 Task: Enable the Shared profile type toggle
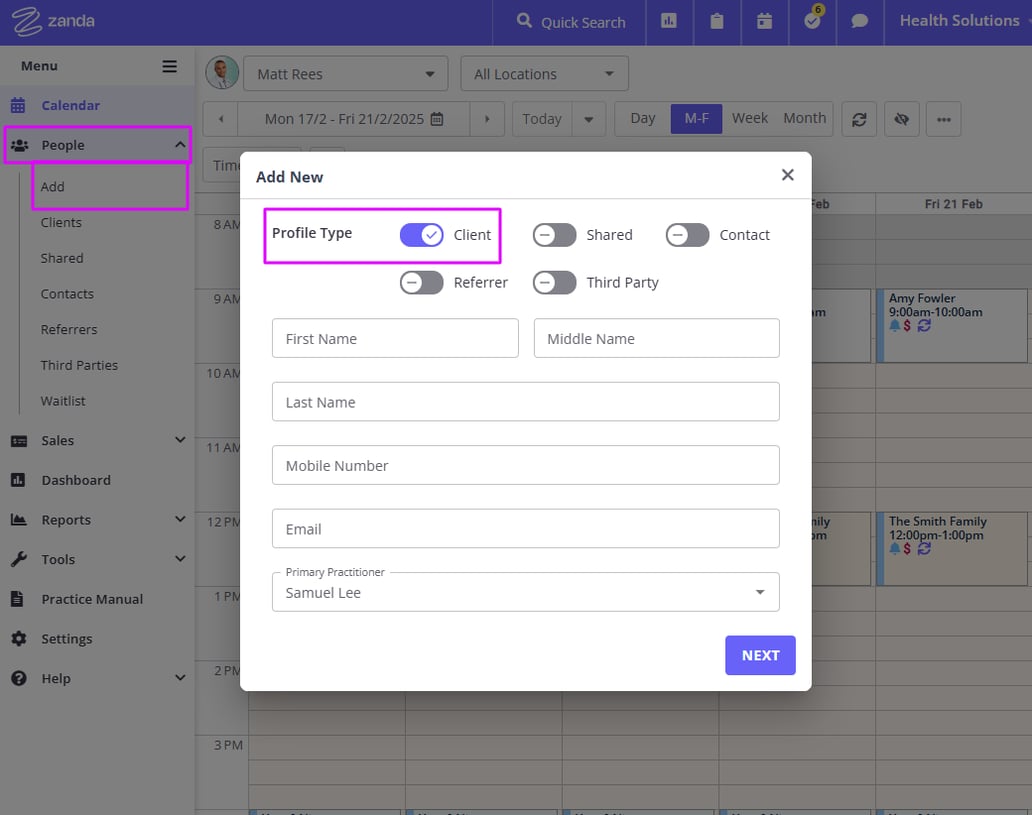pyautogui.click(x=554, y=235)
